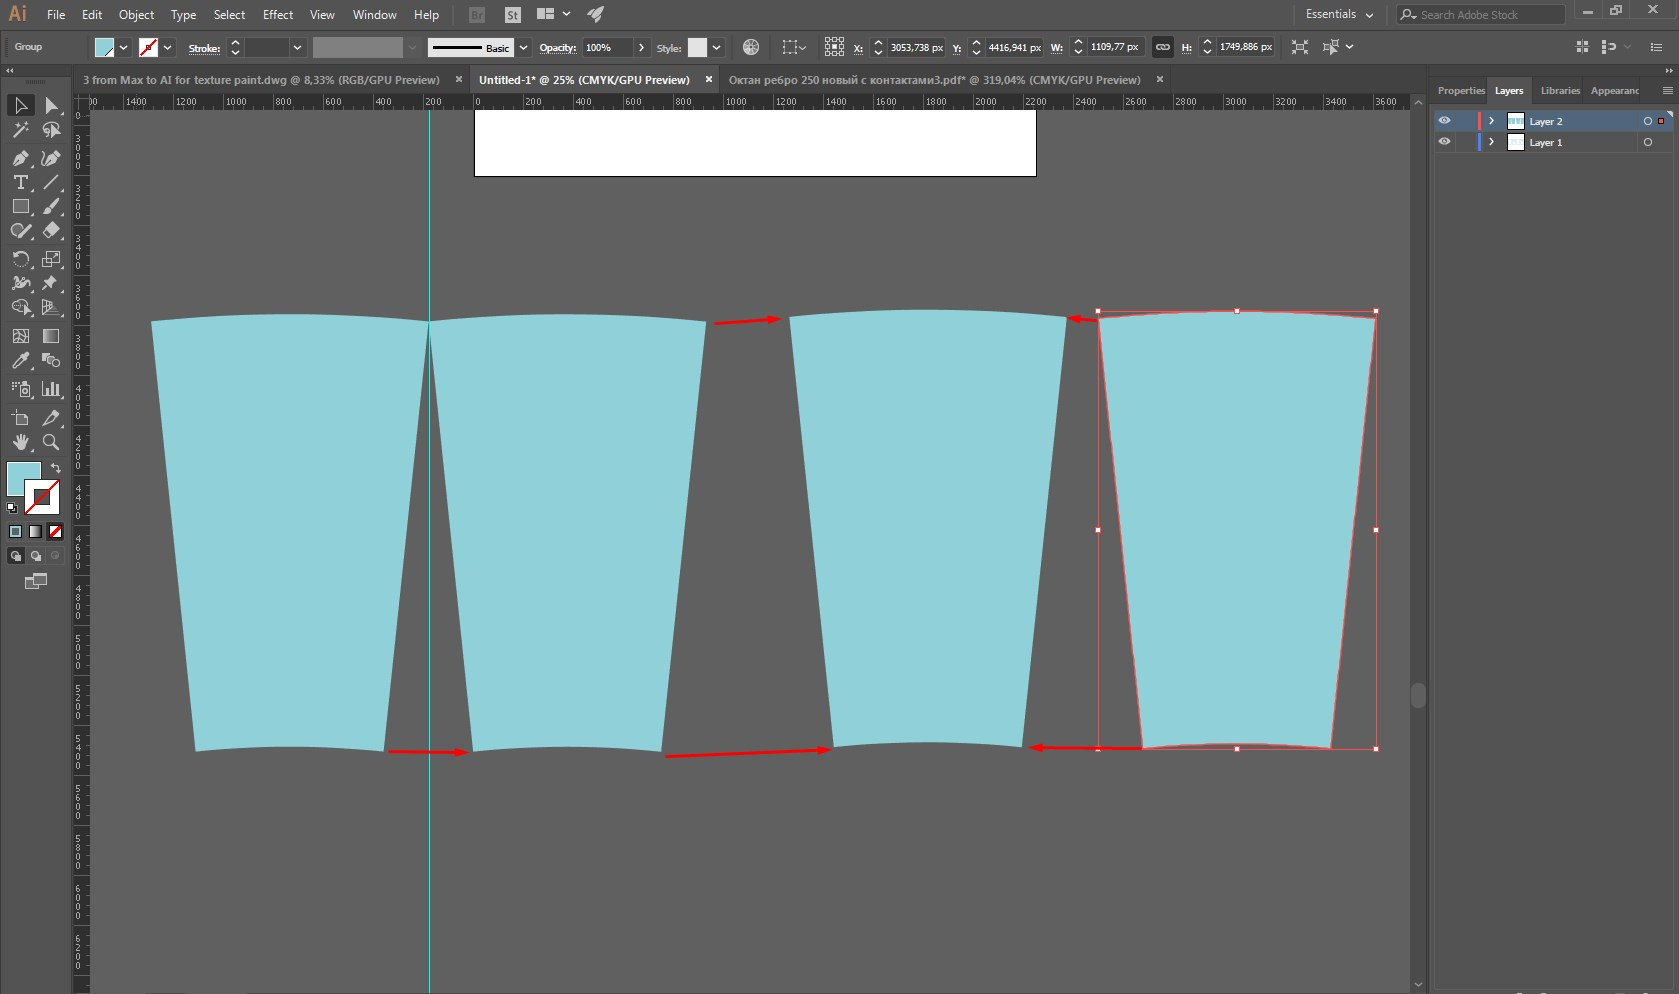This screenshot has width=1679, height=994.
Task: Select the Symbol Sprayer tool
Action: [20, 389]
